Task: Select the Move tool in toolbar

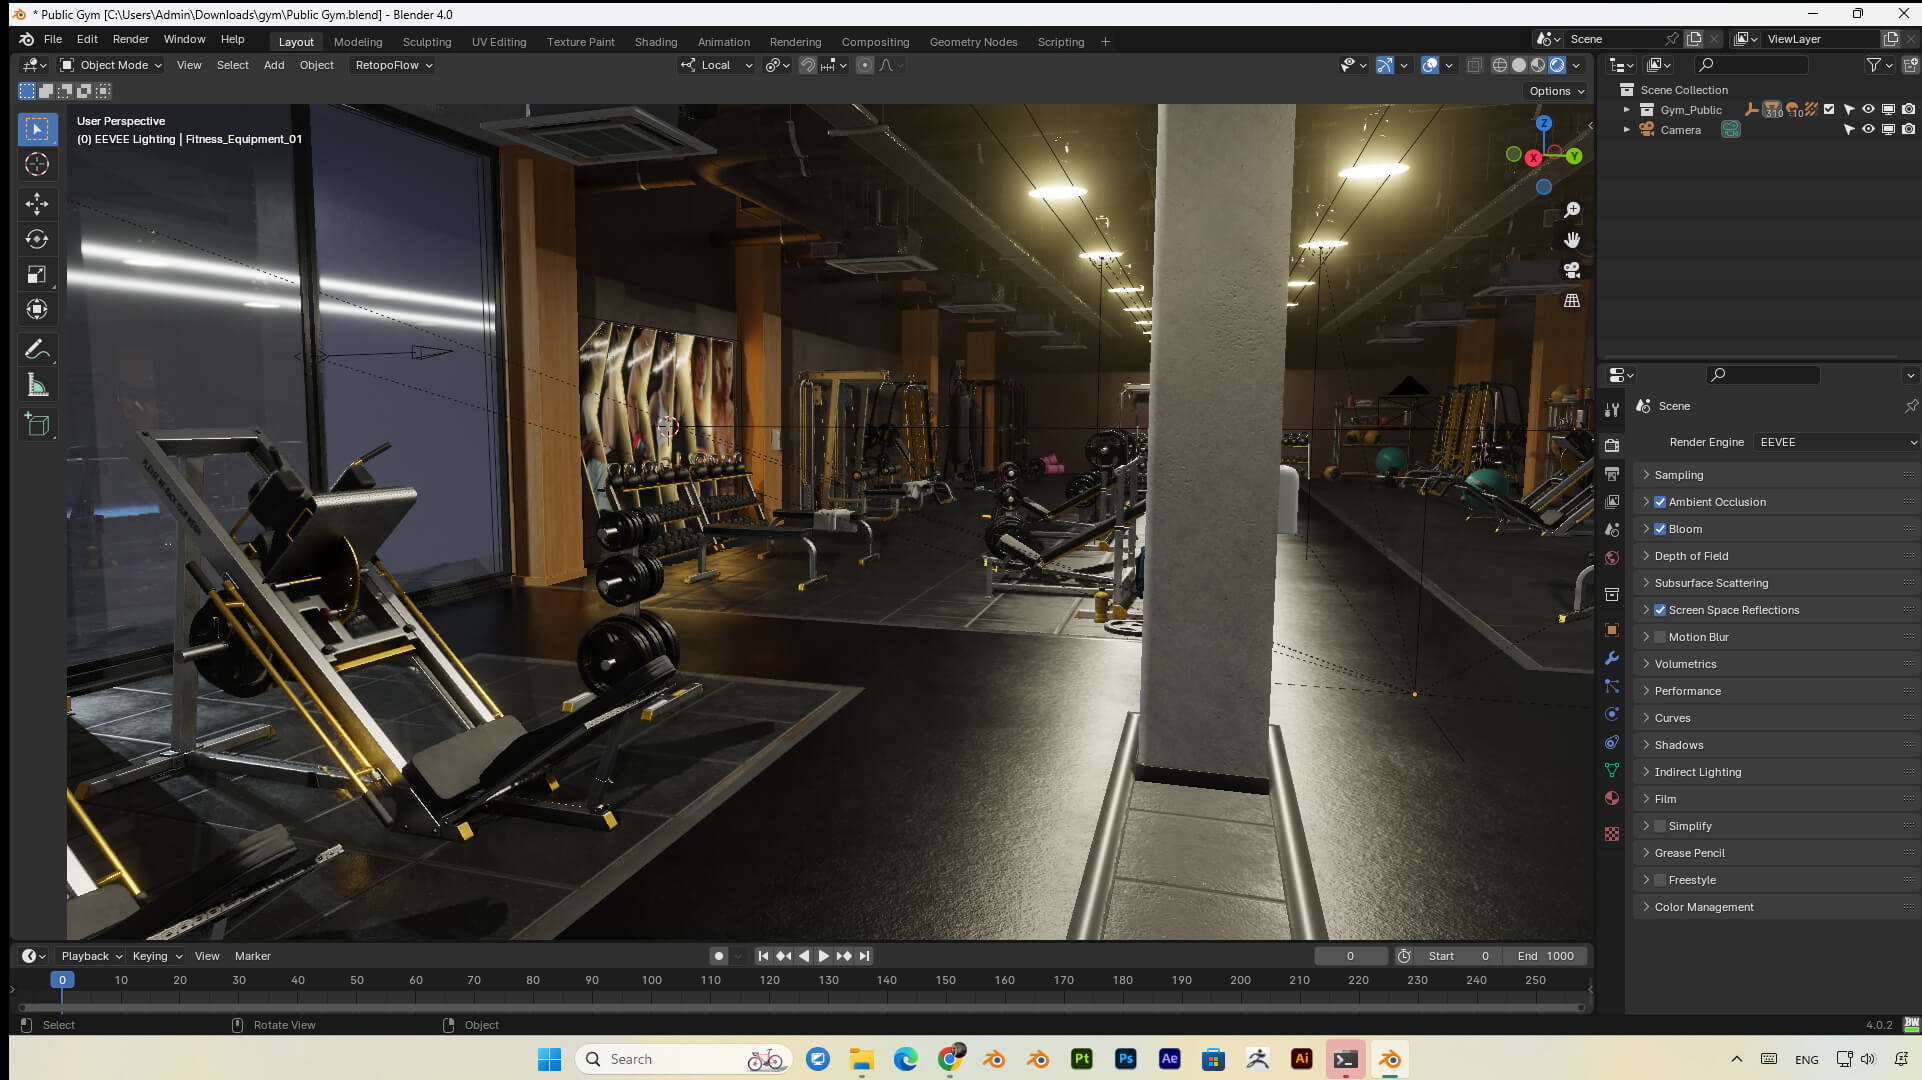Action: tap(37, 204)
